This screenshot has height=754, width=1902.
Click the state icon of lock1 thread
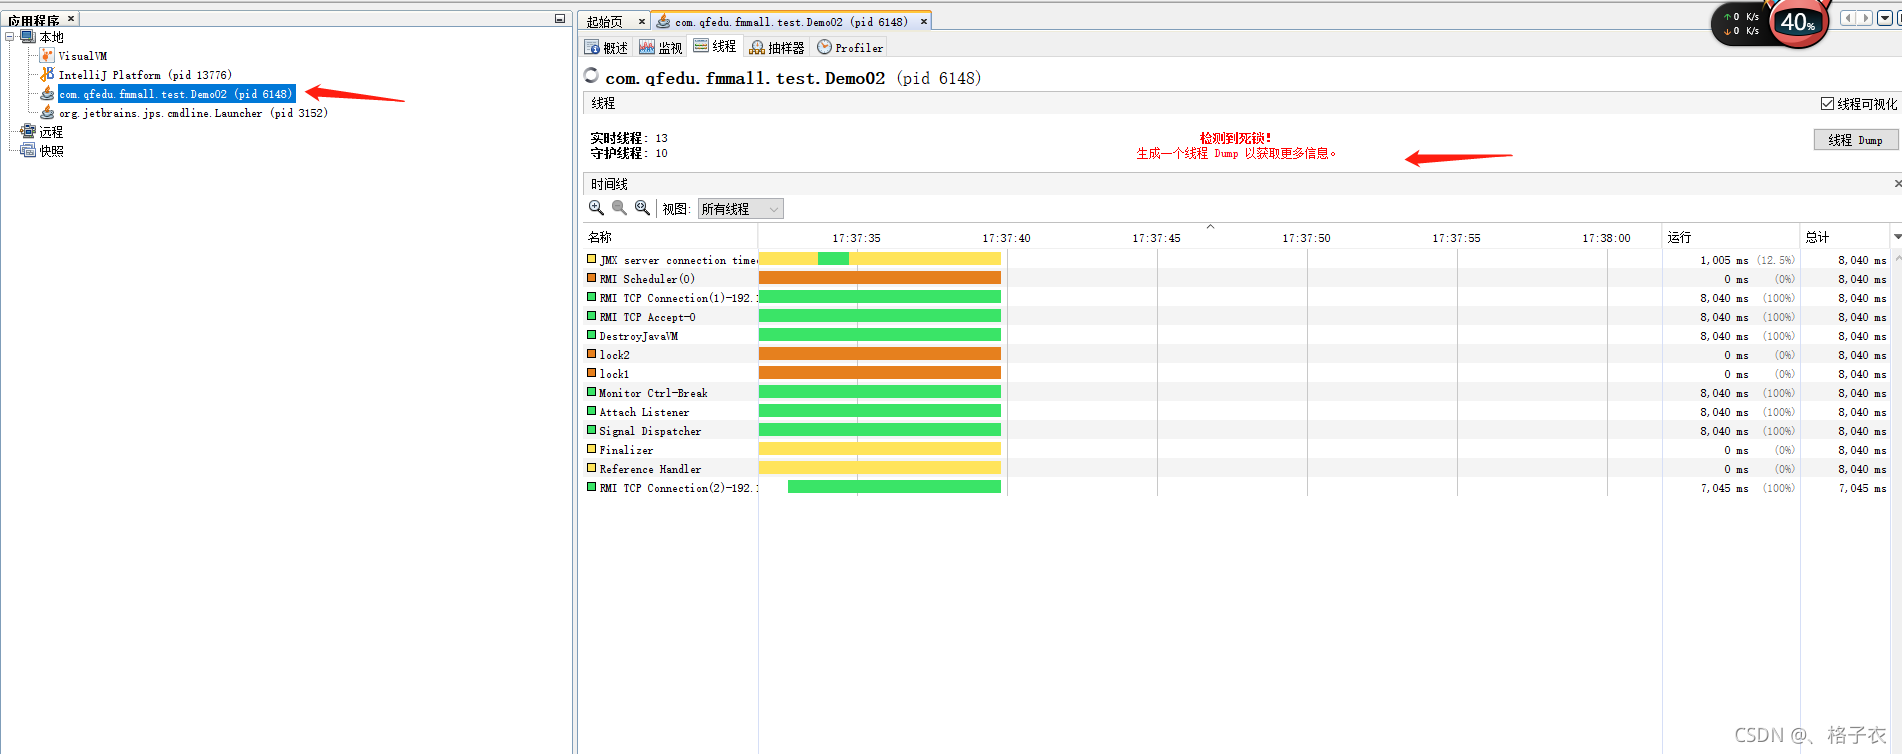tap(591, 373)
